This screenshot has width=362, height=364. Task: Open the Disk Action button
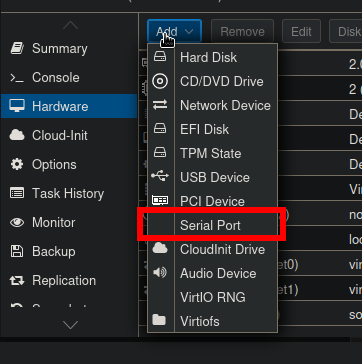click(346, 31)
